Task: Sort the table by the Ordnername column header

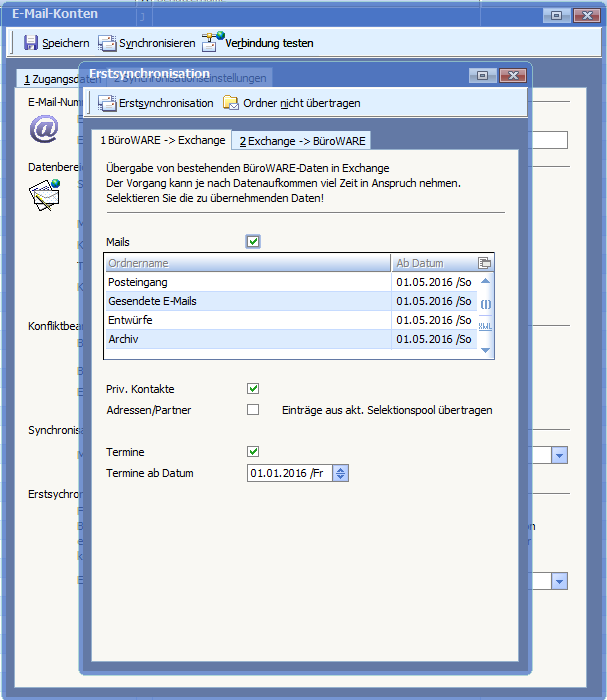Action: pyautogui.click(x=247, y=263)
